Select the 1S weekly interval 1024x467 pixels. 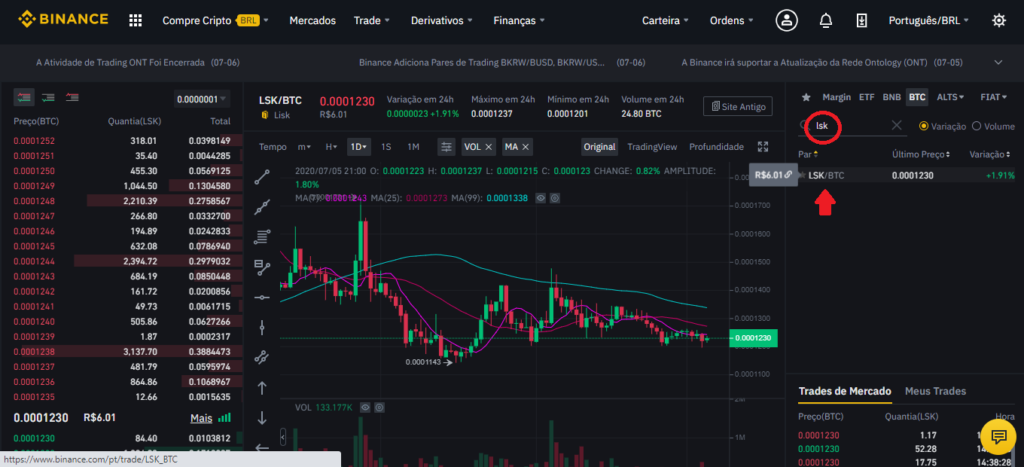click(x=386, y=146)
